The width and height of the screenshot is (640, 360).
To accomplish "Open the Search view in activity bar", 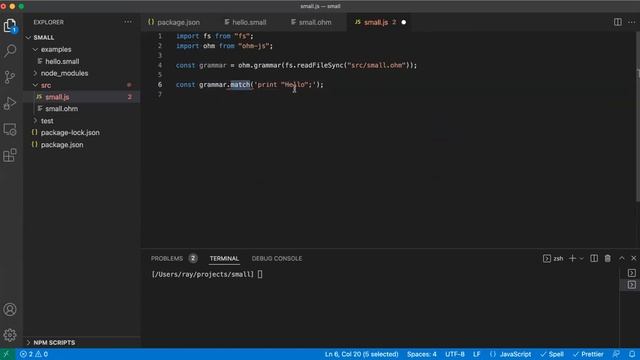I will point(10,51).
